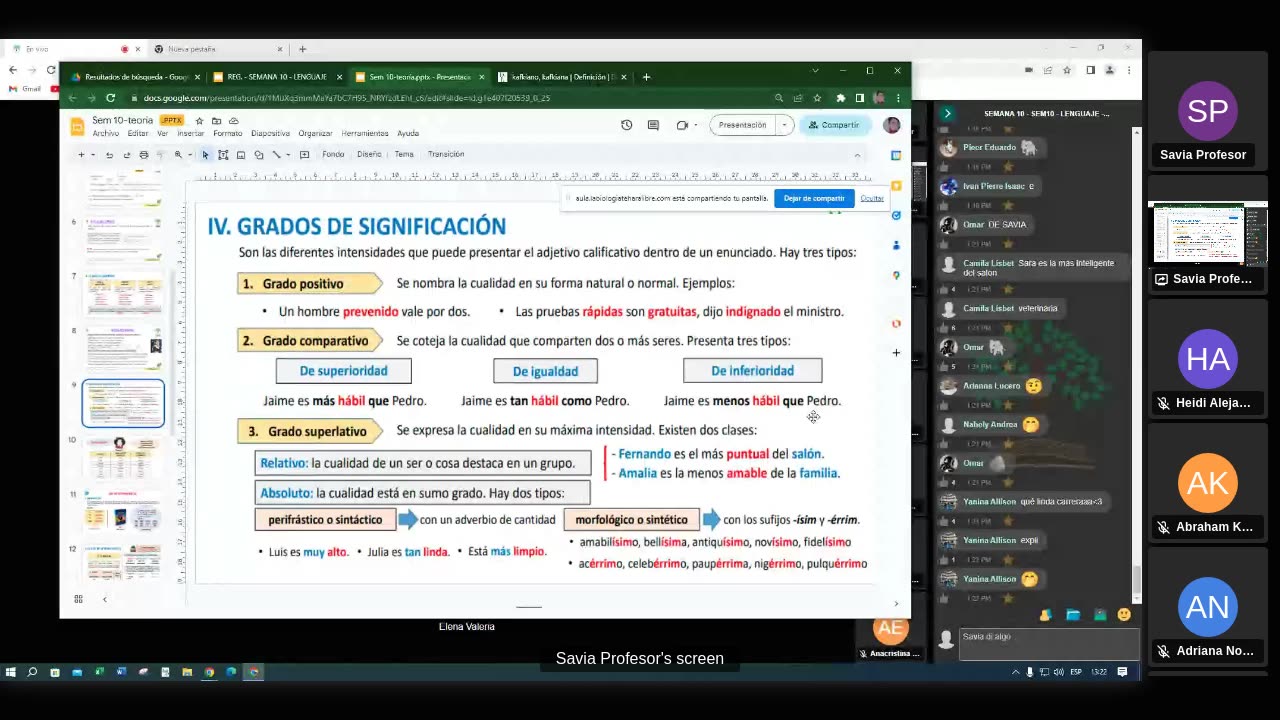Screen dimensions: 1280x720
Task: Click the Presentación button
Action: click(x=742, y=125)
